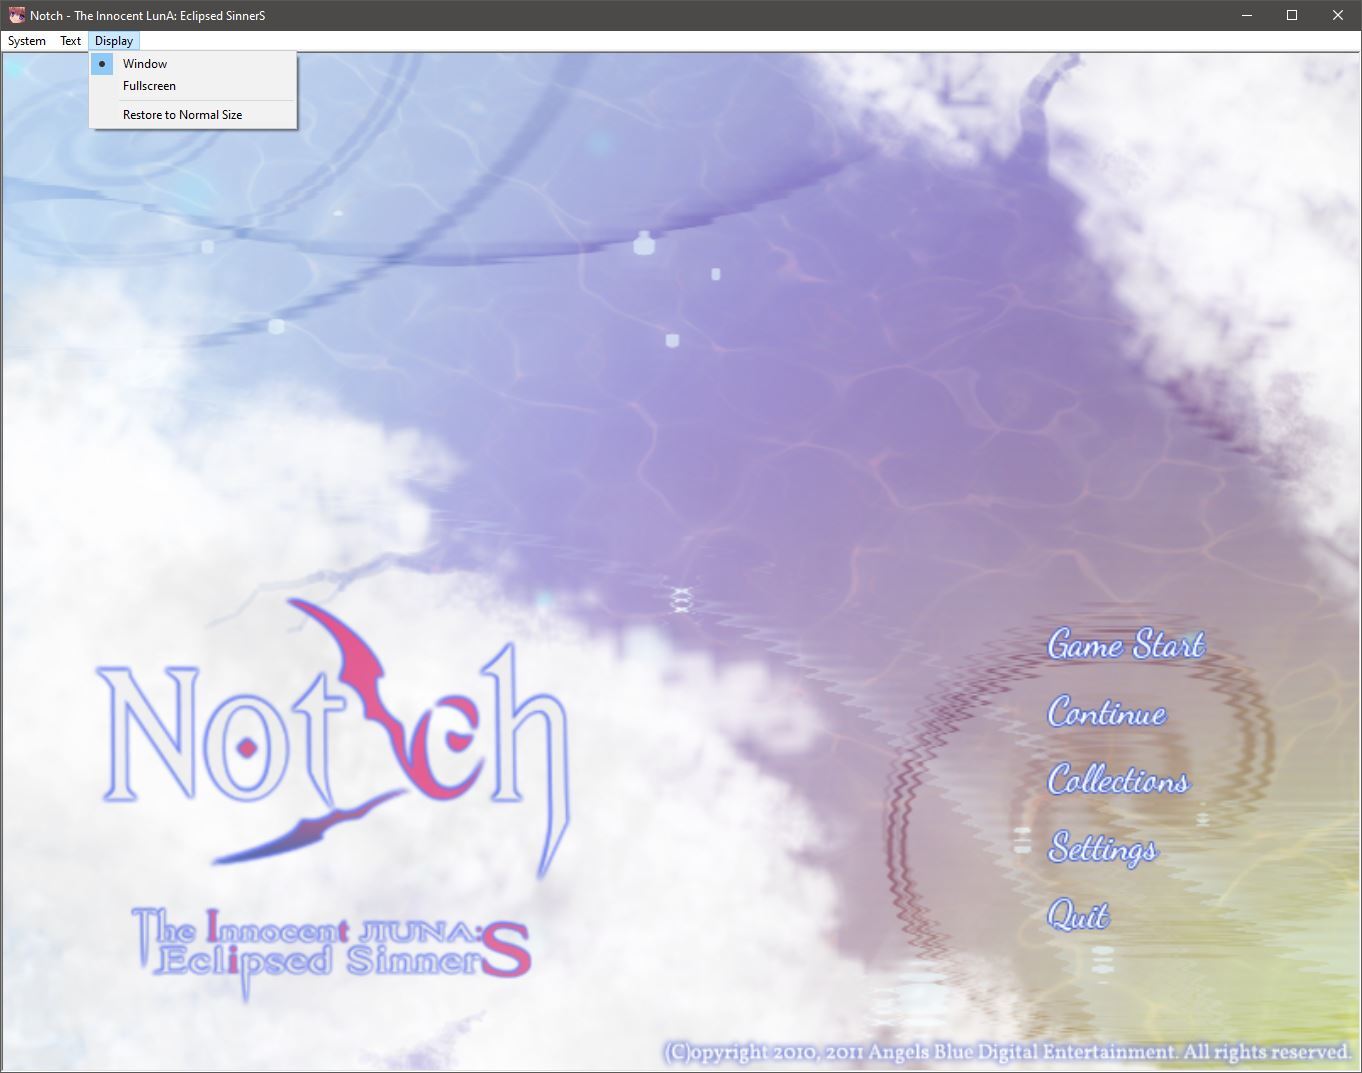The height and width of the screenshot is (1073, 1362).
Task: Open the game Settings
Action: (1102, 848)
